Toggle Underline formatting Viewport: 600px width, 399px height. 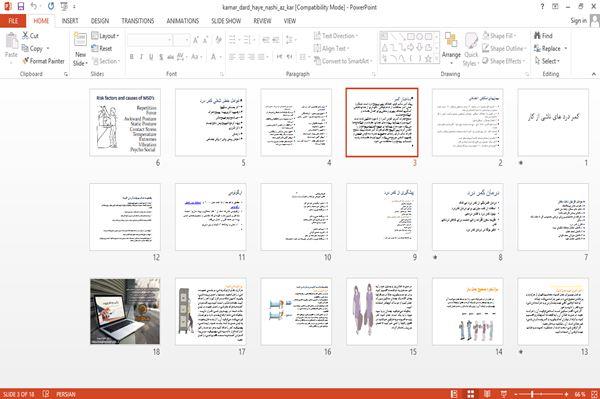[151, 57]
